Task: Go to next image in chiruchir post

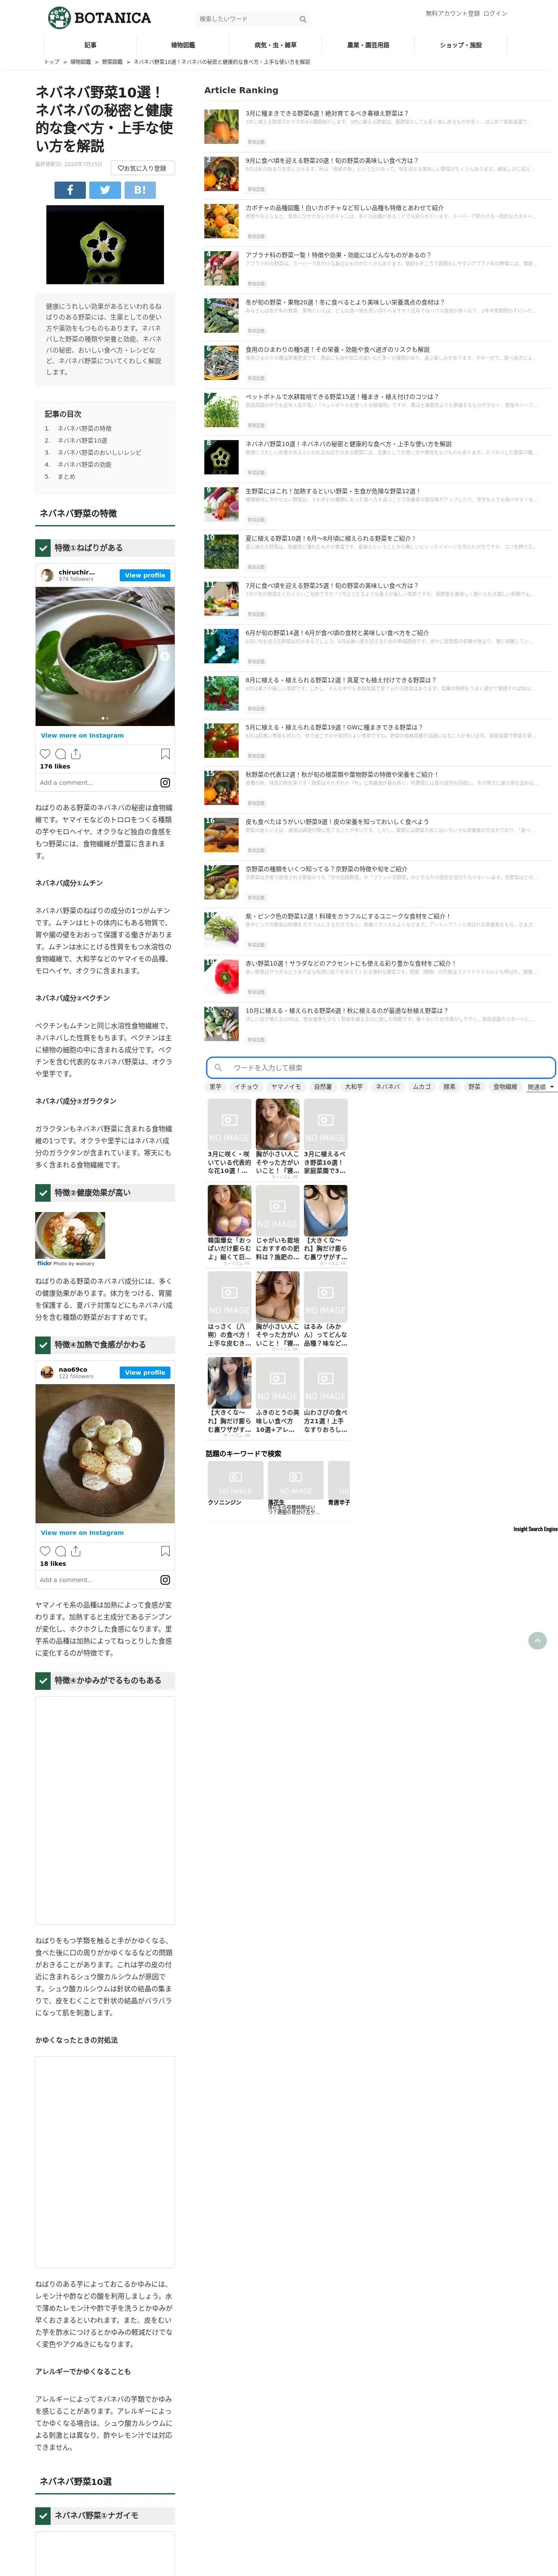Action: coord(165,657)
